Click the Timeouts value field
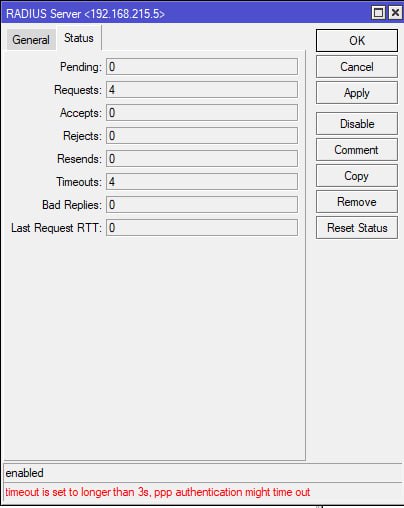The width and height of the screenshot is (404, 508). [202, 182]
